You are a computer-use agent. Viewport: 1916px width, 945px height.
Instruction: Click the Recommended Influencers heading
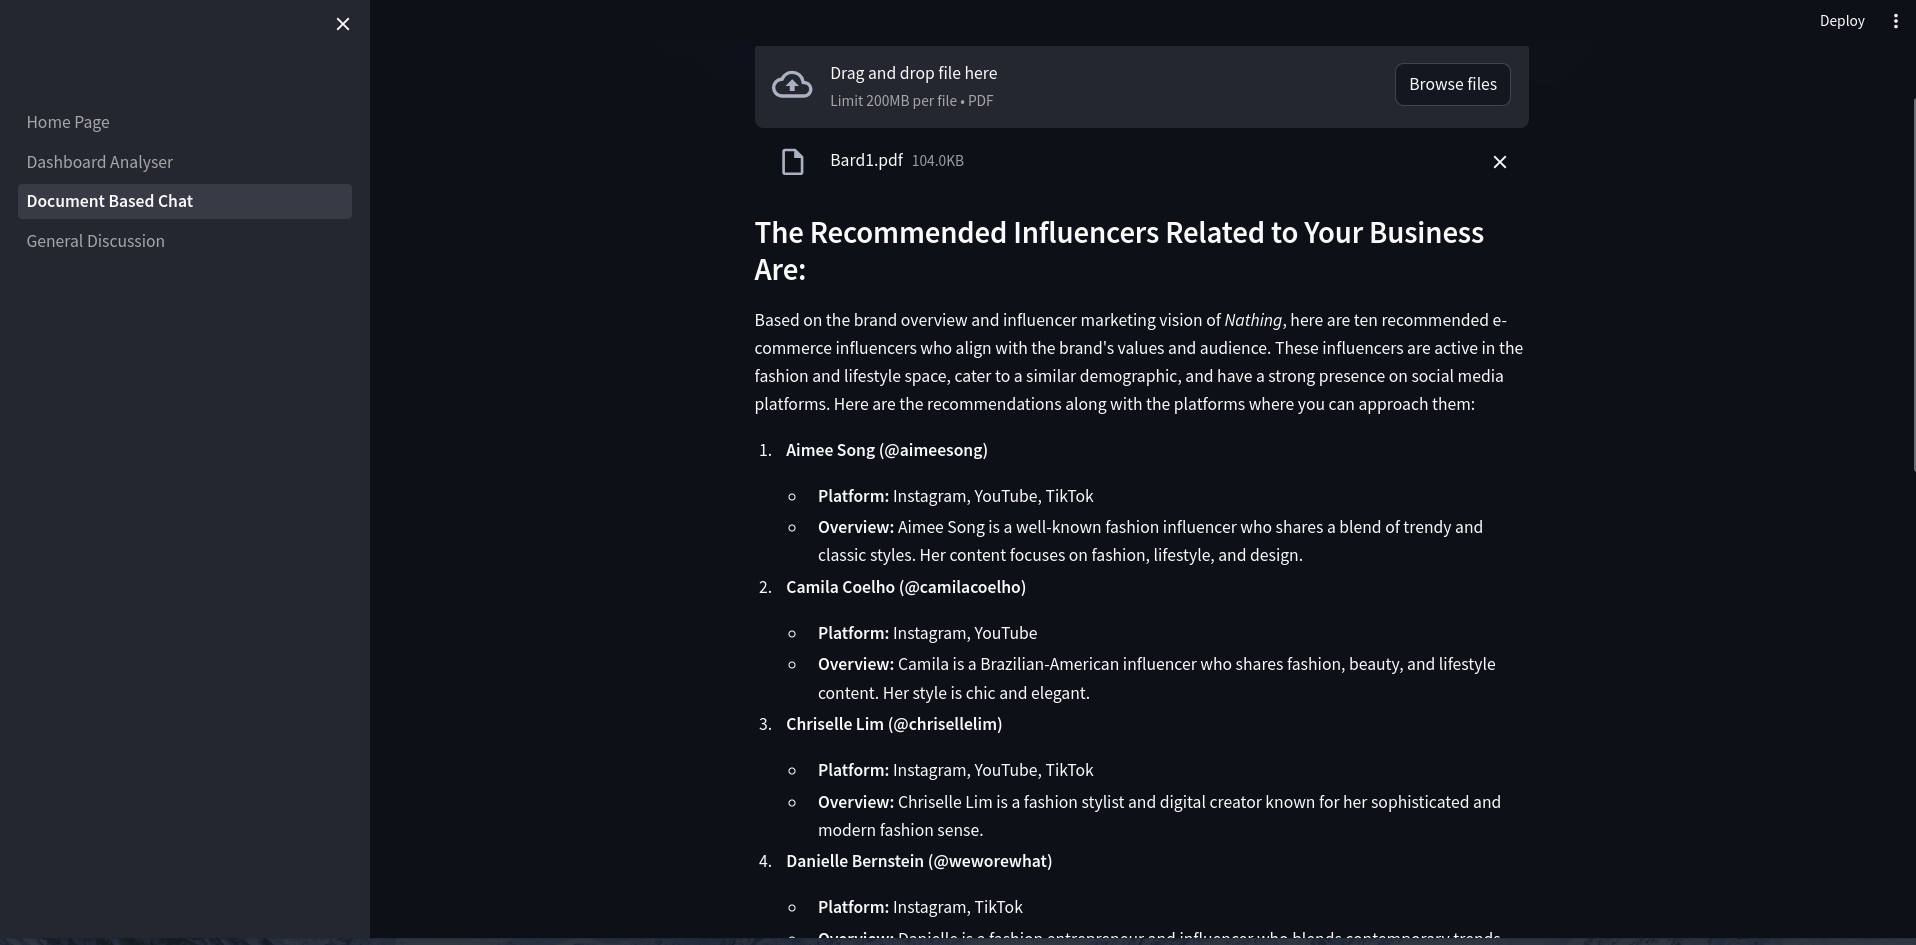click(x=1119, y=251)
